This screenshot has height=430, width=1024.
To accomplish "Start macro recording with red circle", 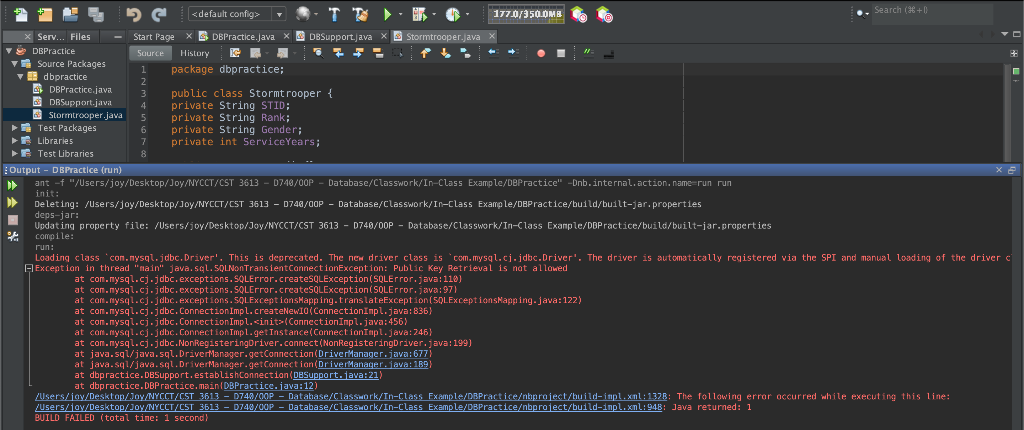I will (541, 53).
